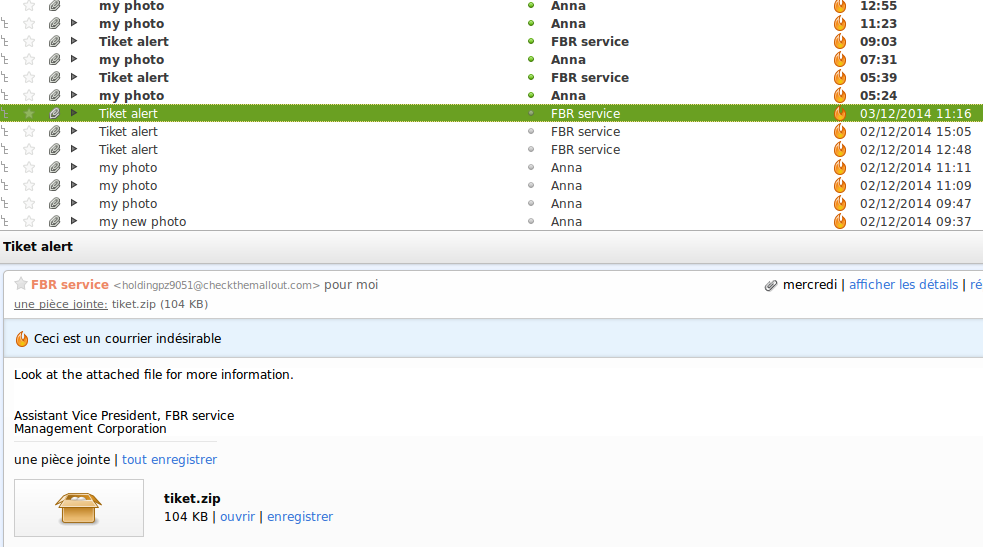Click junk flame icon for the 09:03 message
This screenshot has height=547, width=983.
[x=840, y=42]
